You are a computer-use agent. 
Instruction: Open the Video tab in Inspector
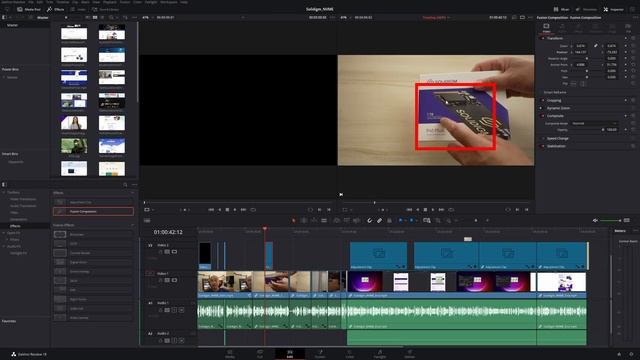click(546, 28)
